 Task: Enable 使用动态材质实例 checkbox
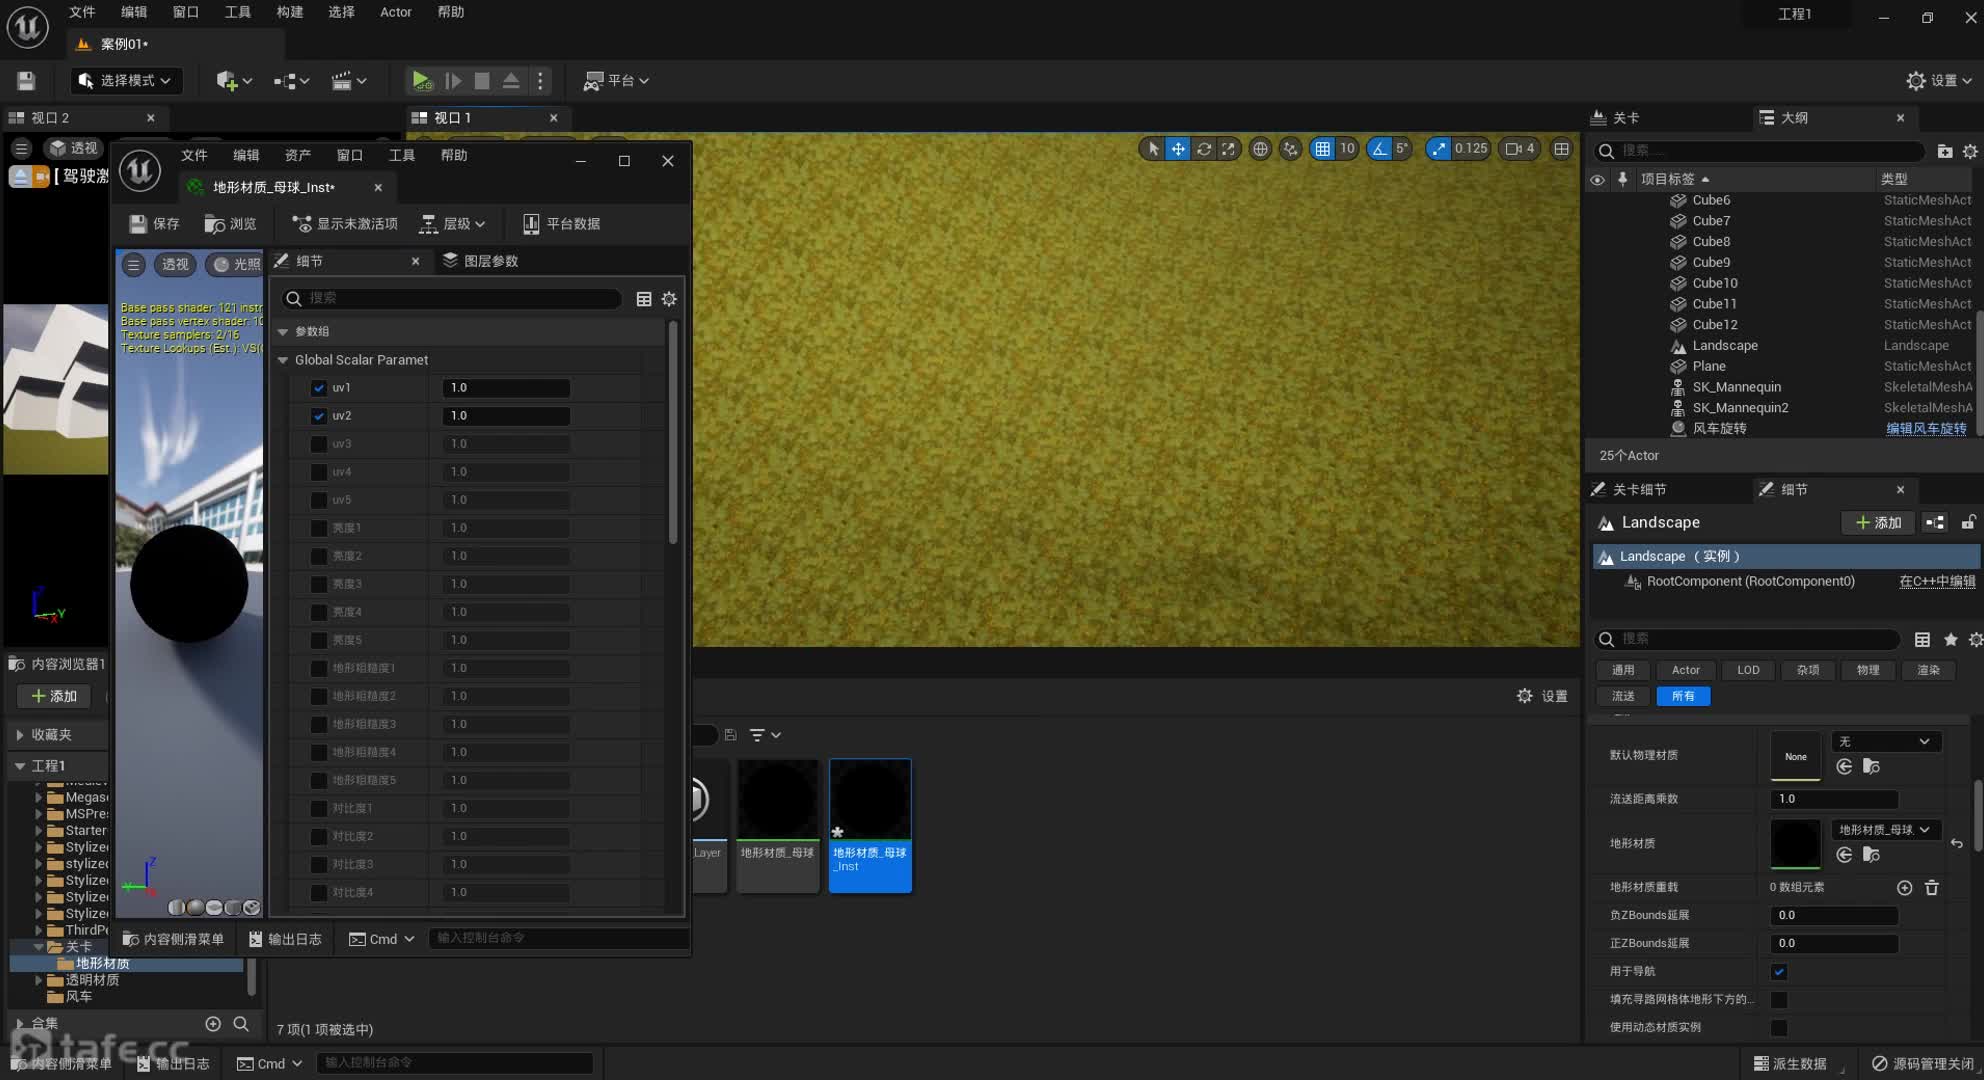pyautogui.click(x=1779, y=1027)
